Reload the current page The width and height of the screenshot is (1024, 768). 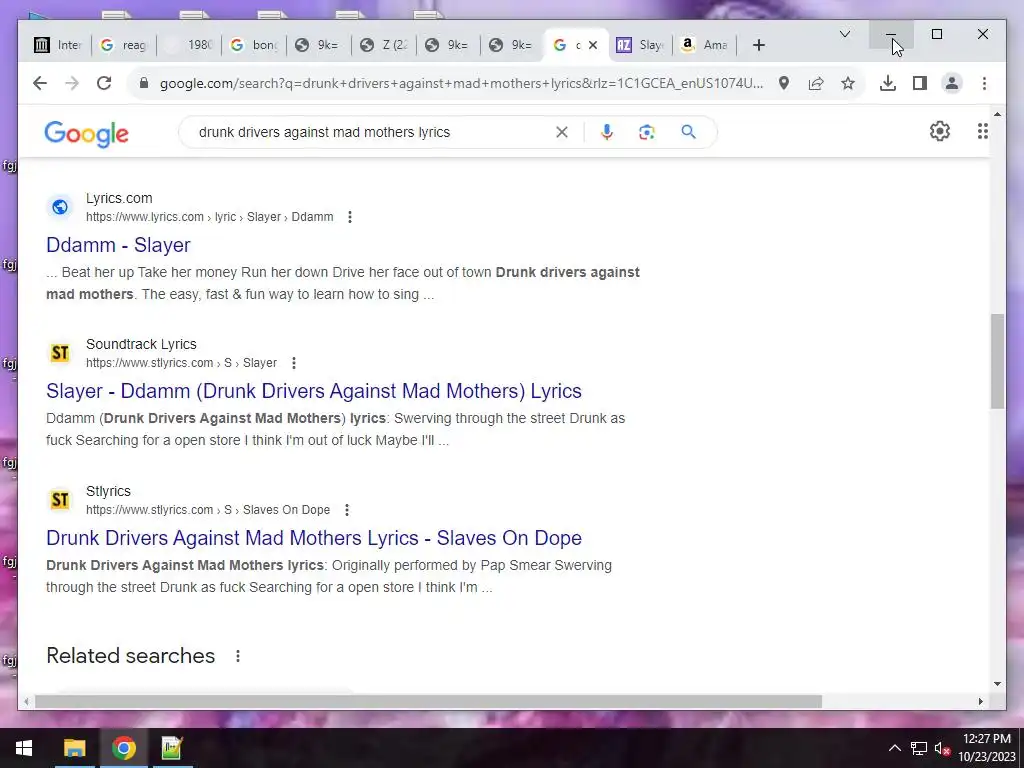104,83
